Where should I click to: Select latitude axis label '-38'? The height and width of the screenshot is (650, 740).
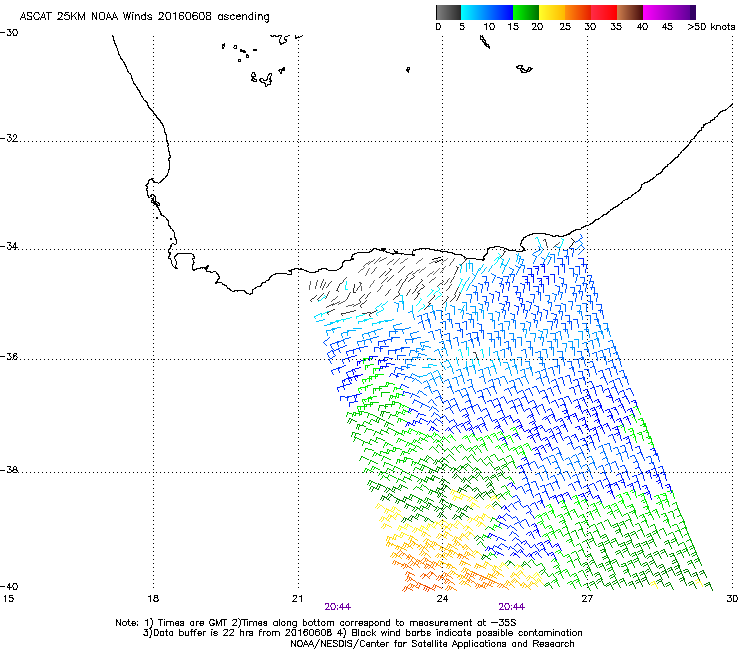pos(9,470)
